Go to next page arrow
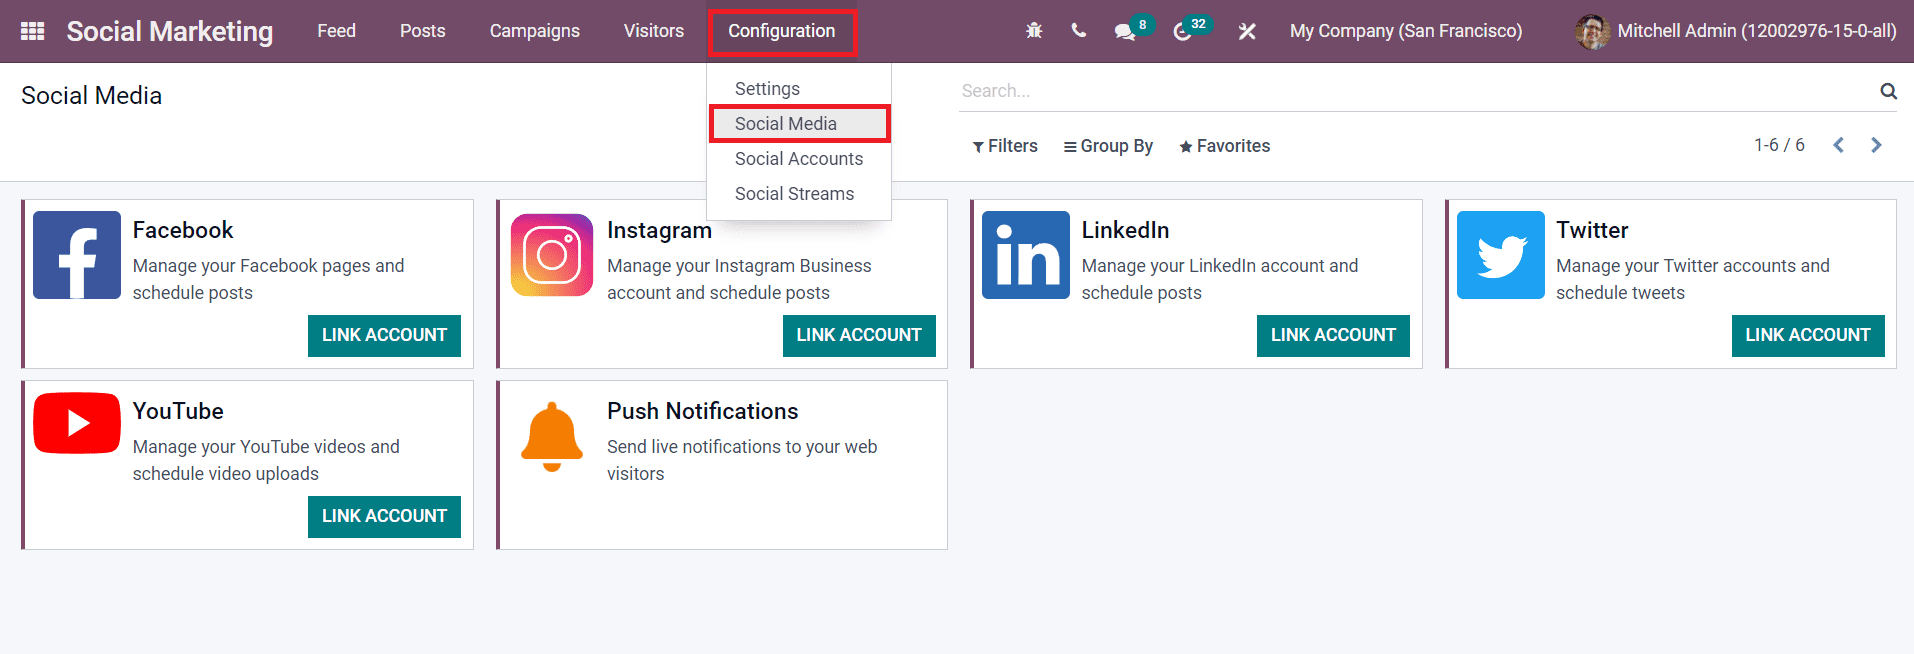The image size is (1914, 654). point(1876,145)
